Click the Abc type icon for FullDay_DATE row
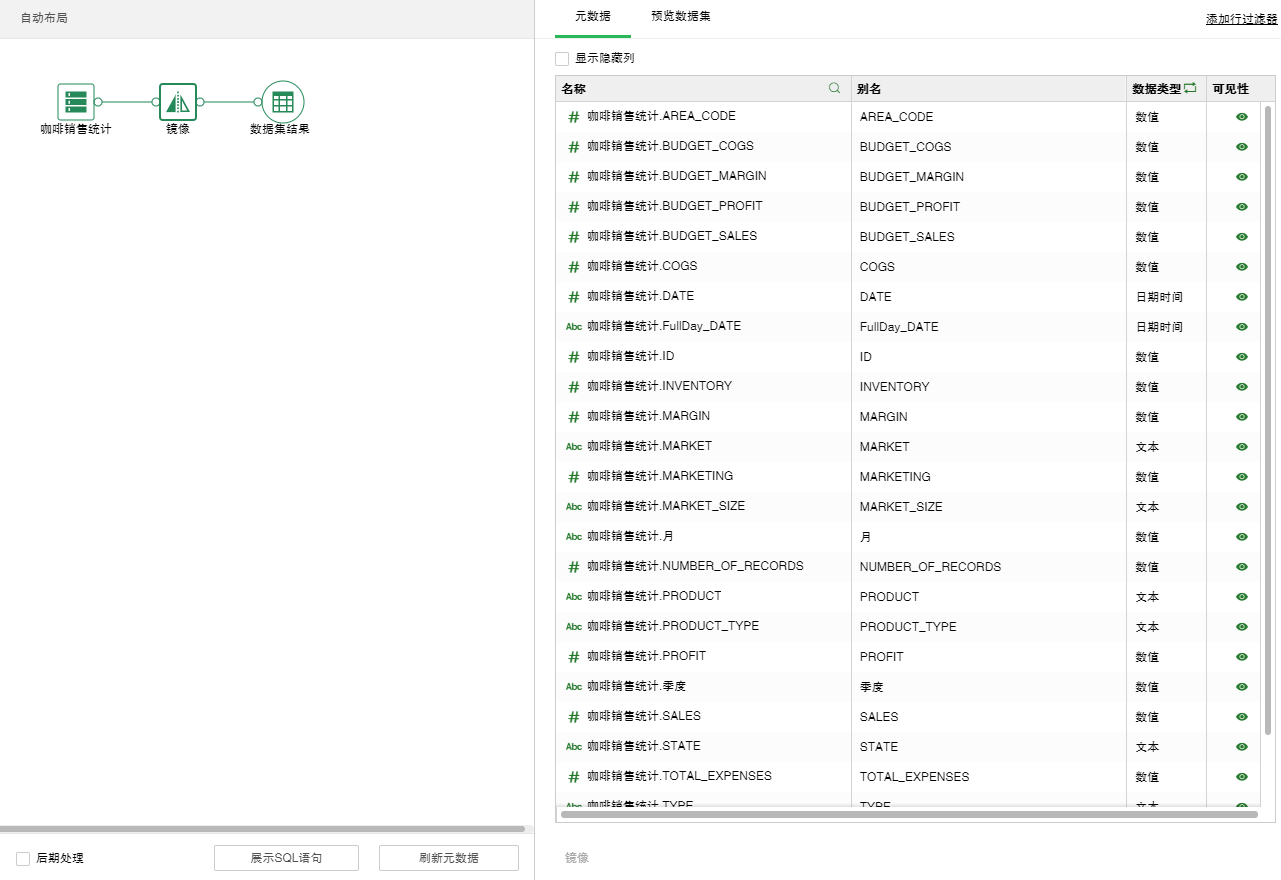Viewport: 1281px width, 880px height. (x=574, y=327)
